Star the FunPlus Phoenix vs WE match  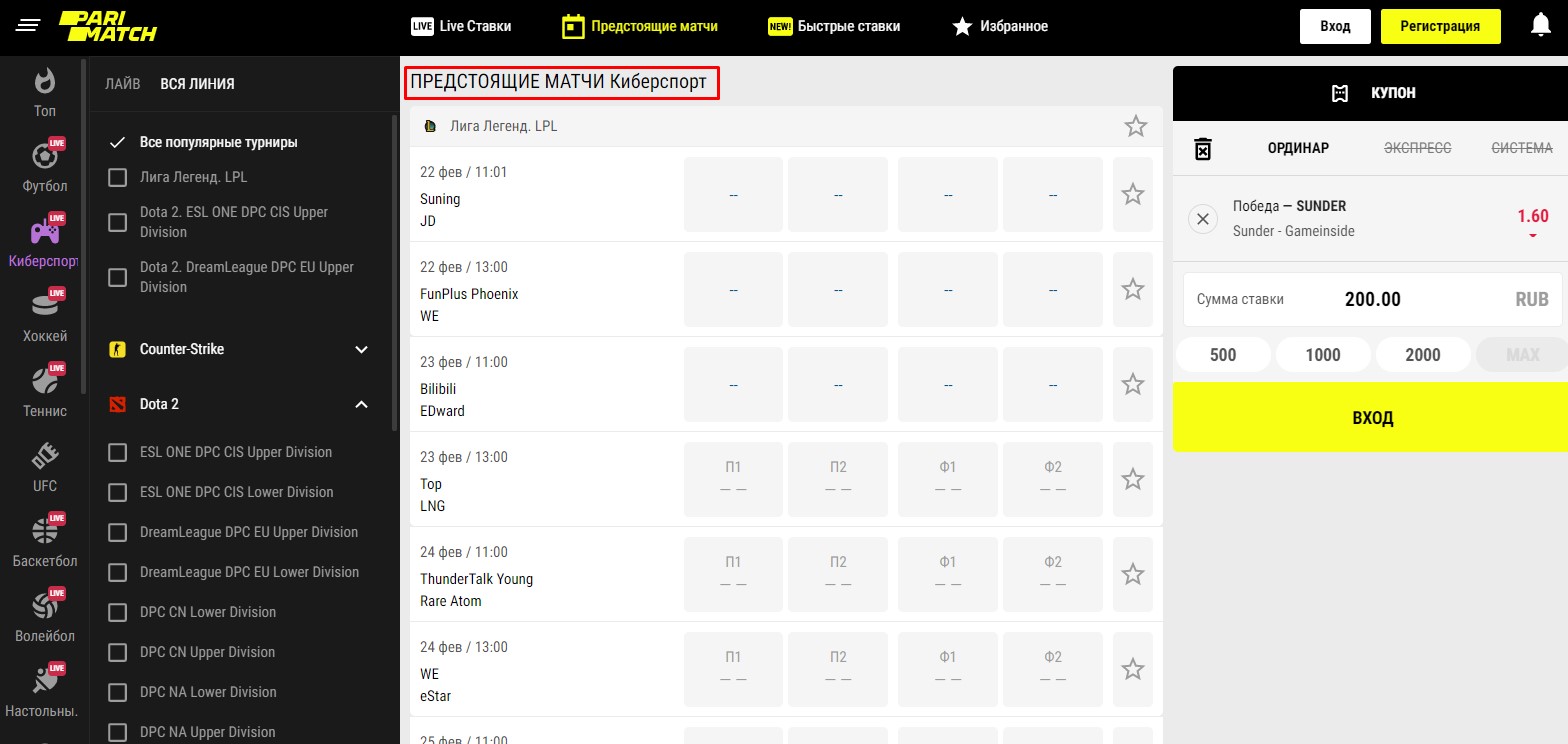coord(1133,289)
